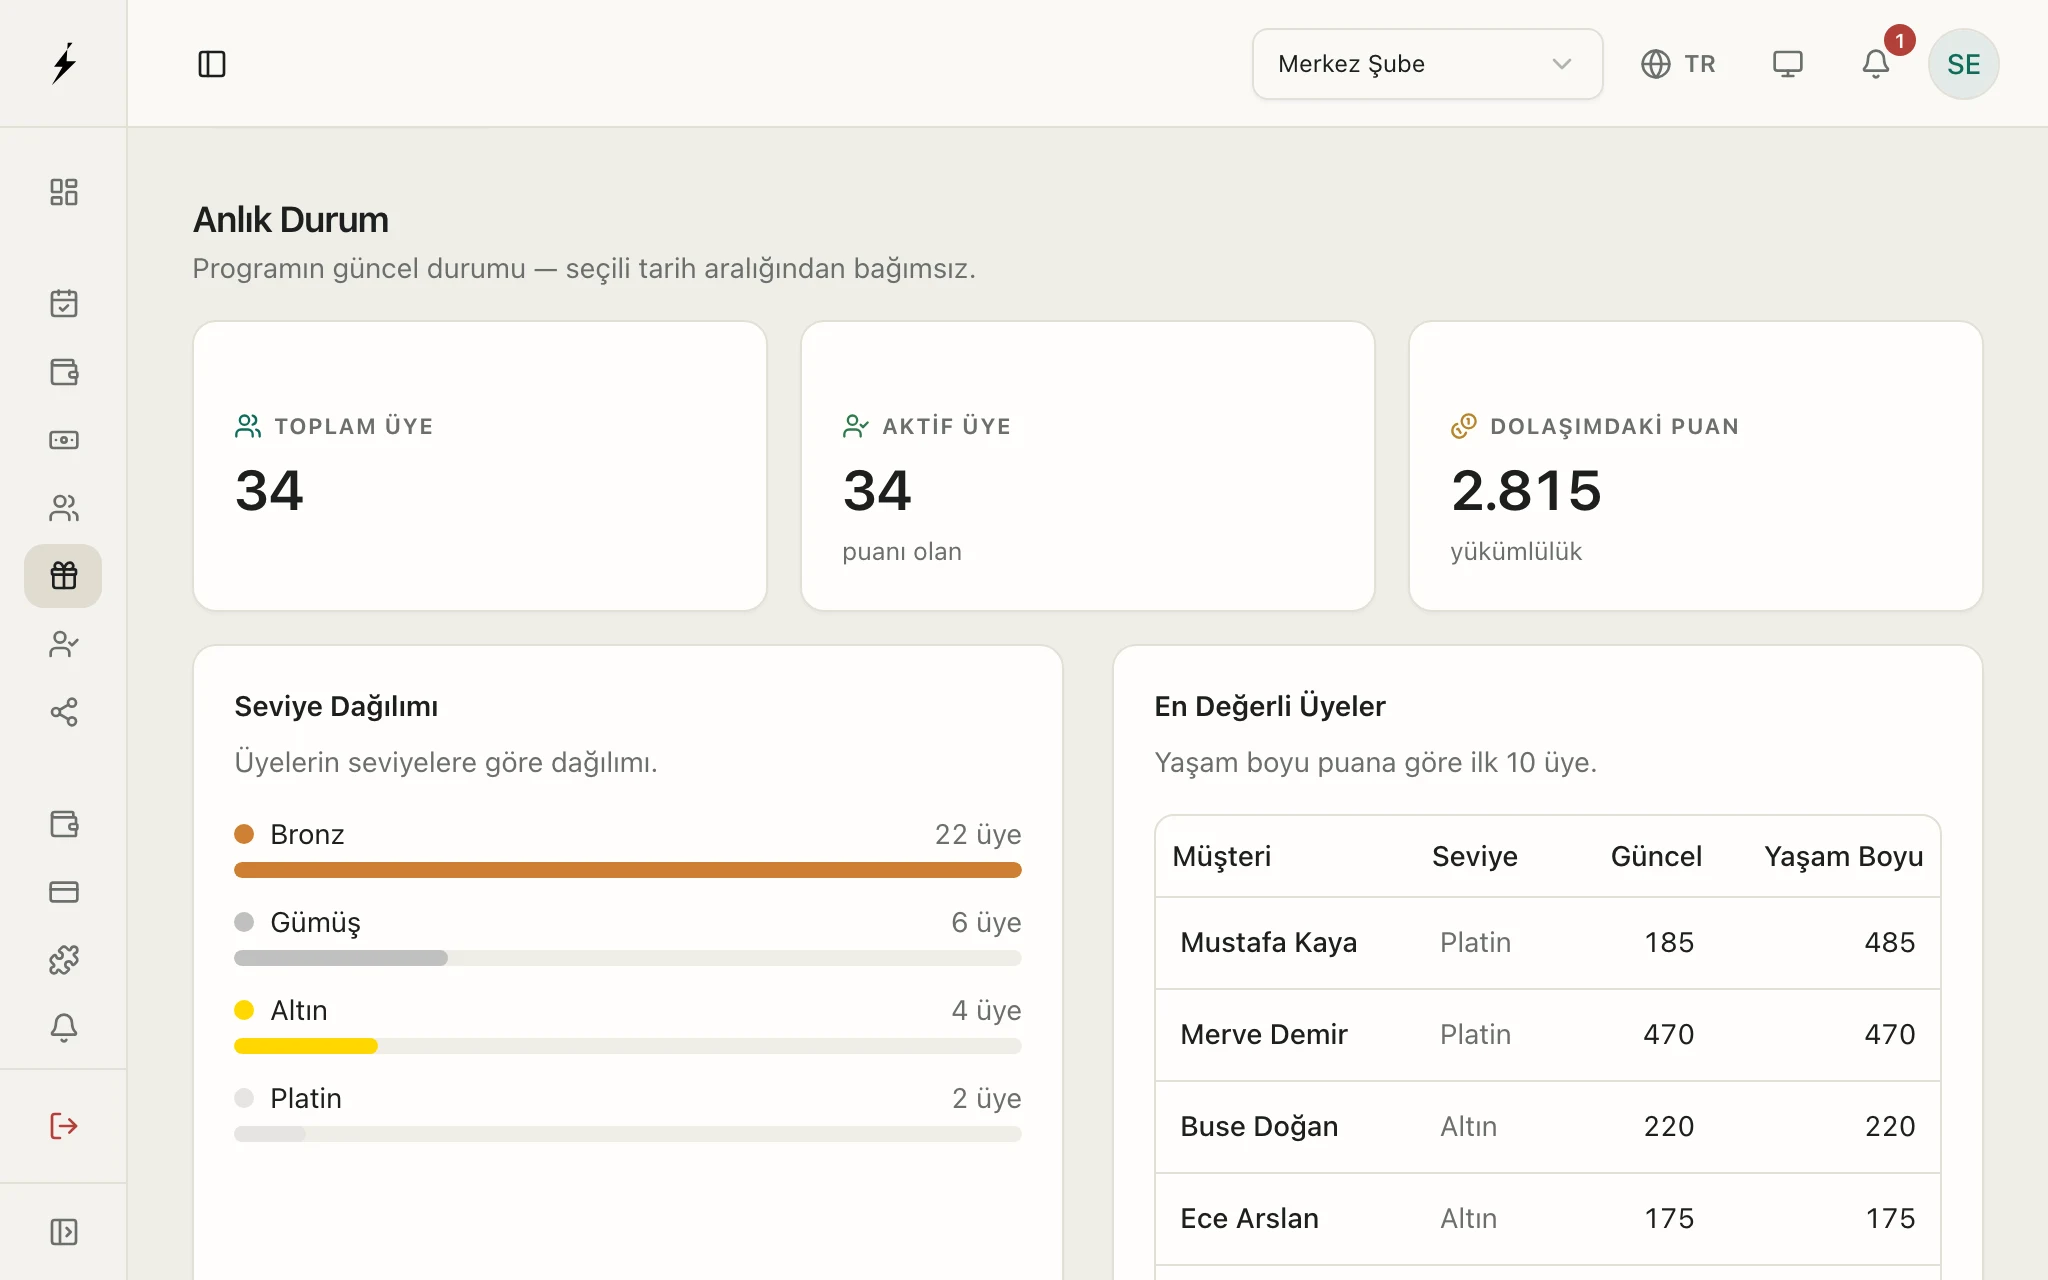Click the Altın yellow progress bar
This screenshot has height=1280, width=2048.
coord(306,1046)
